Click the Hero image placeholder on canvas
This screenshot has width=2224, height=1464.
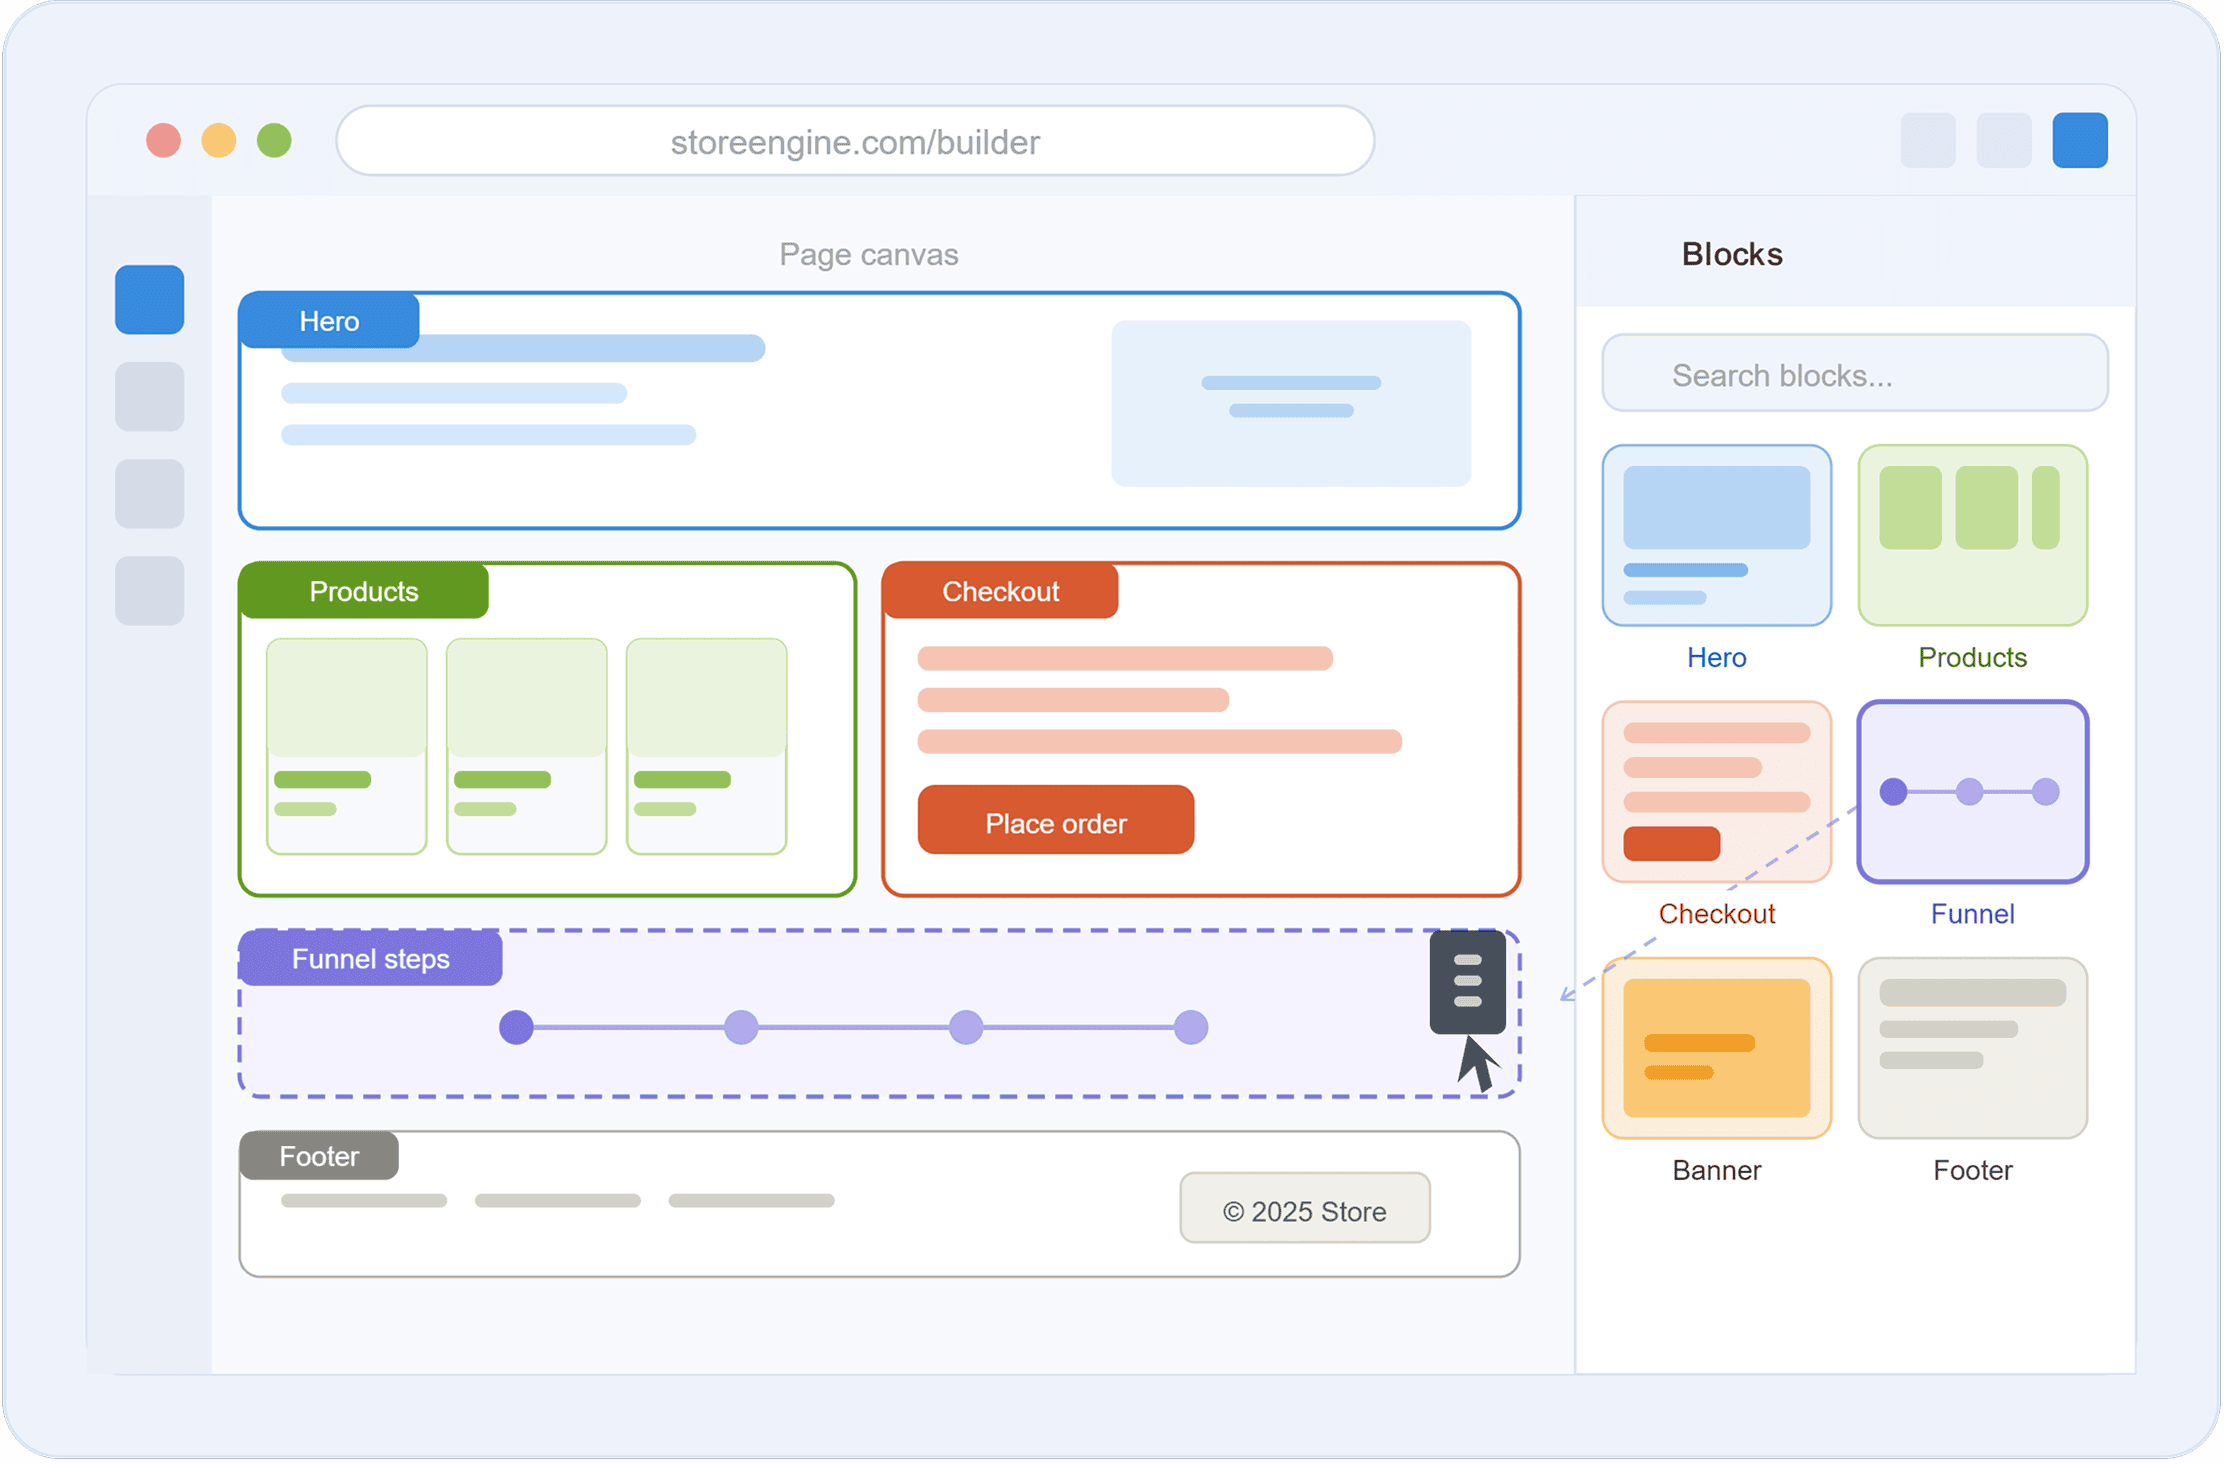point(1291,403)
